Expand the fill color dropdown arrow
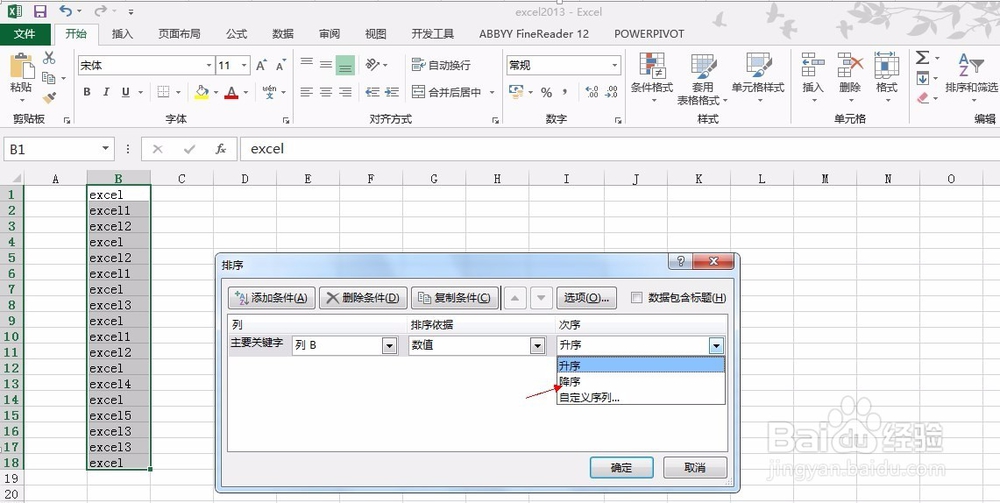The height and width of the screenshot is (503, 1000). click(x=216, y=92)
